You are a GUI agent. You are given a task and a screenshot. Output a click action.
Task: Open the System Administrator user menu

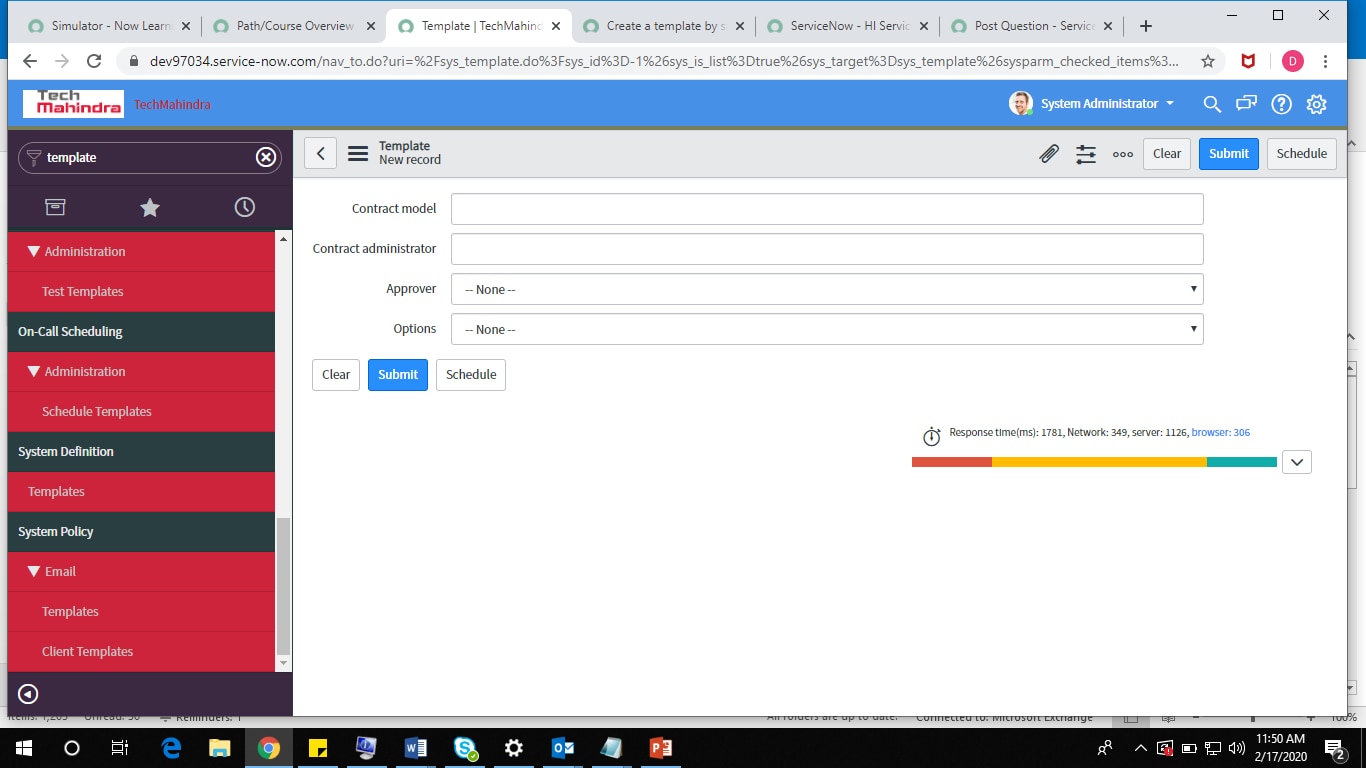1092,103
